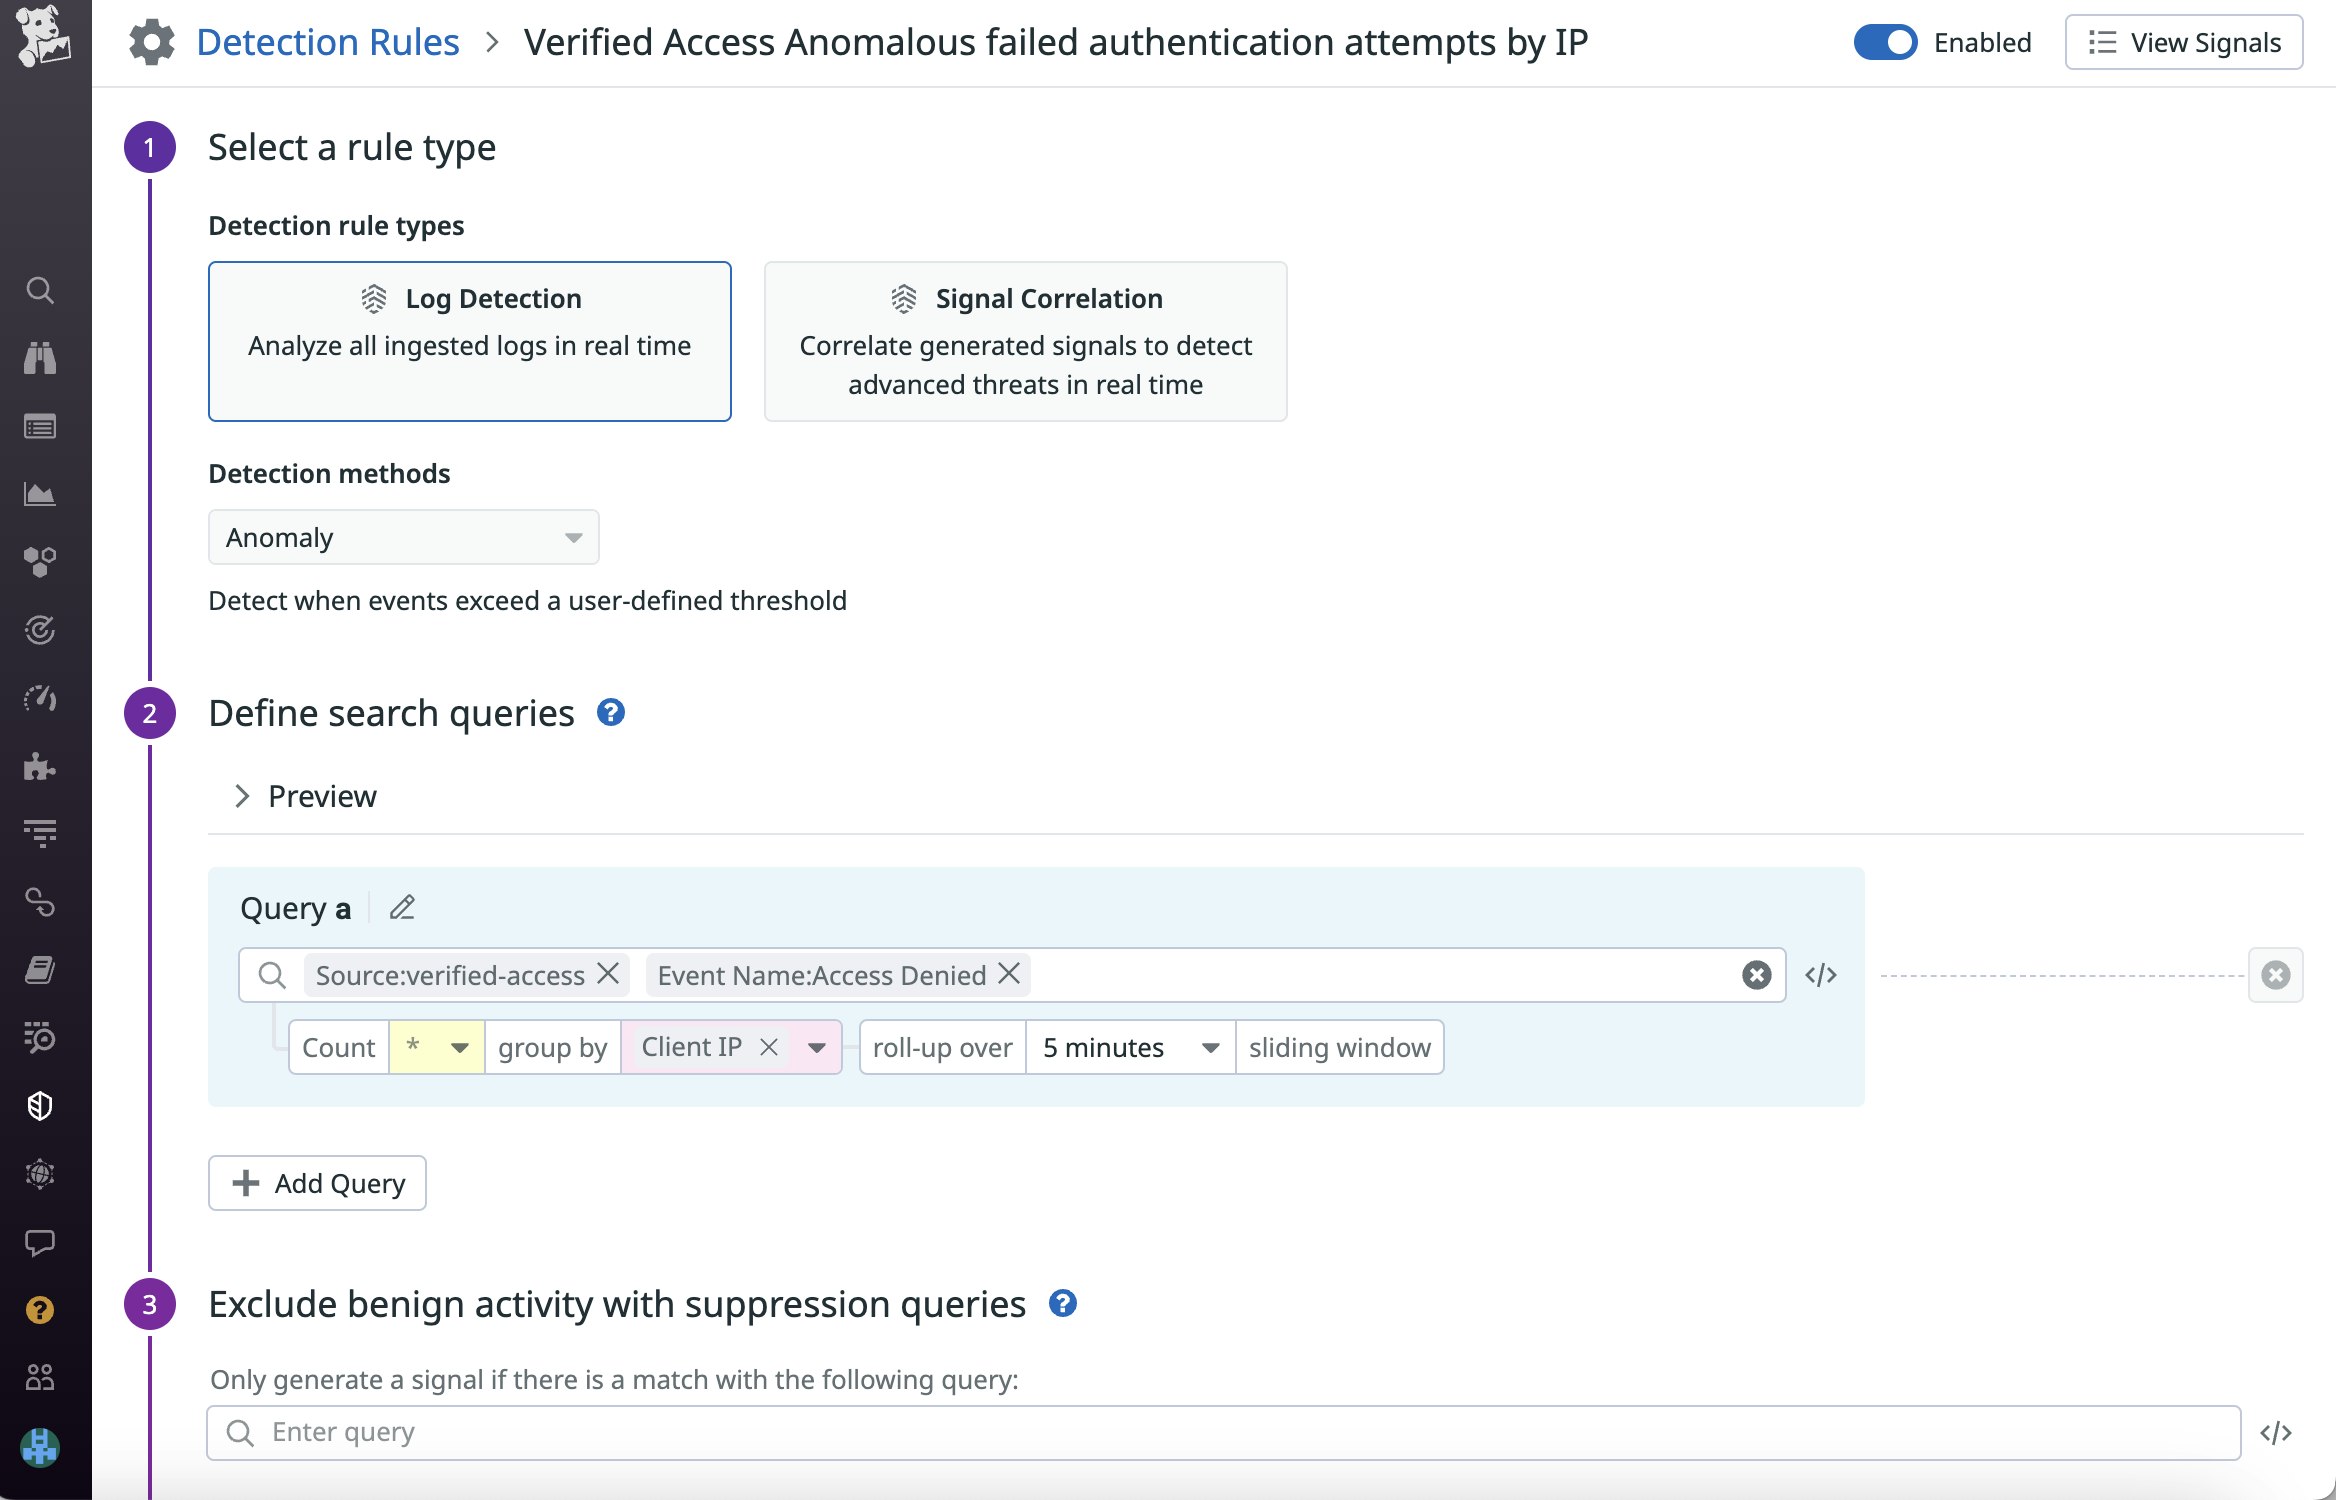Click the pencil icon to rename Query a
The width and height of the screenshot is (2336, 1500).
403,907
